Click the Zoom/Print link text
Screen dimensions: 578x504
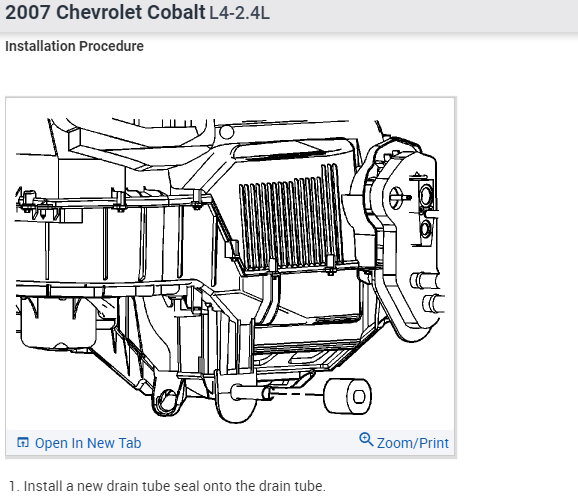click(412, 443)
